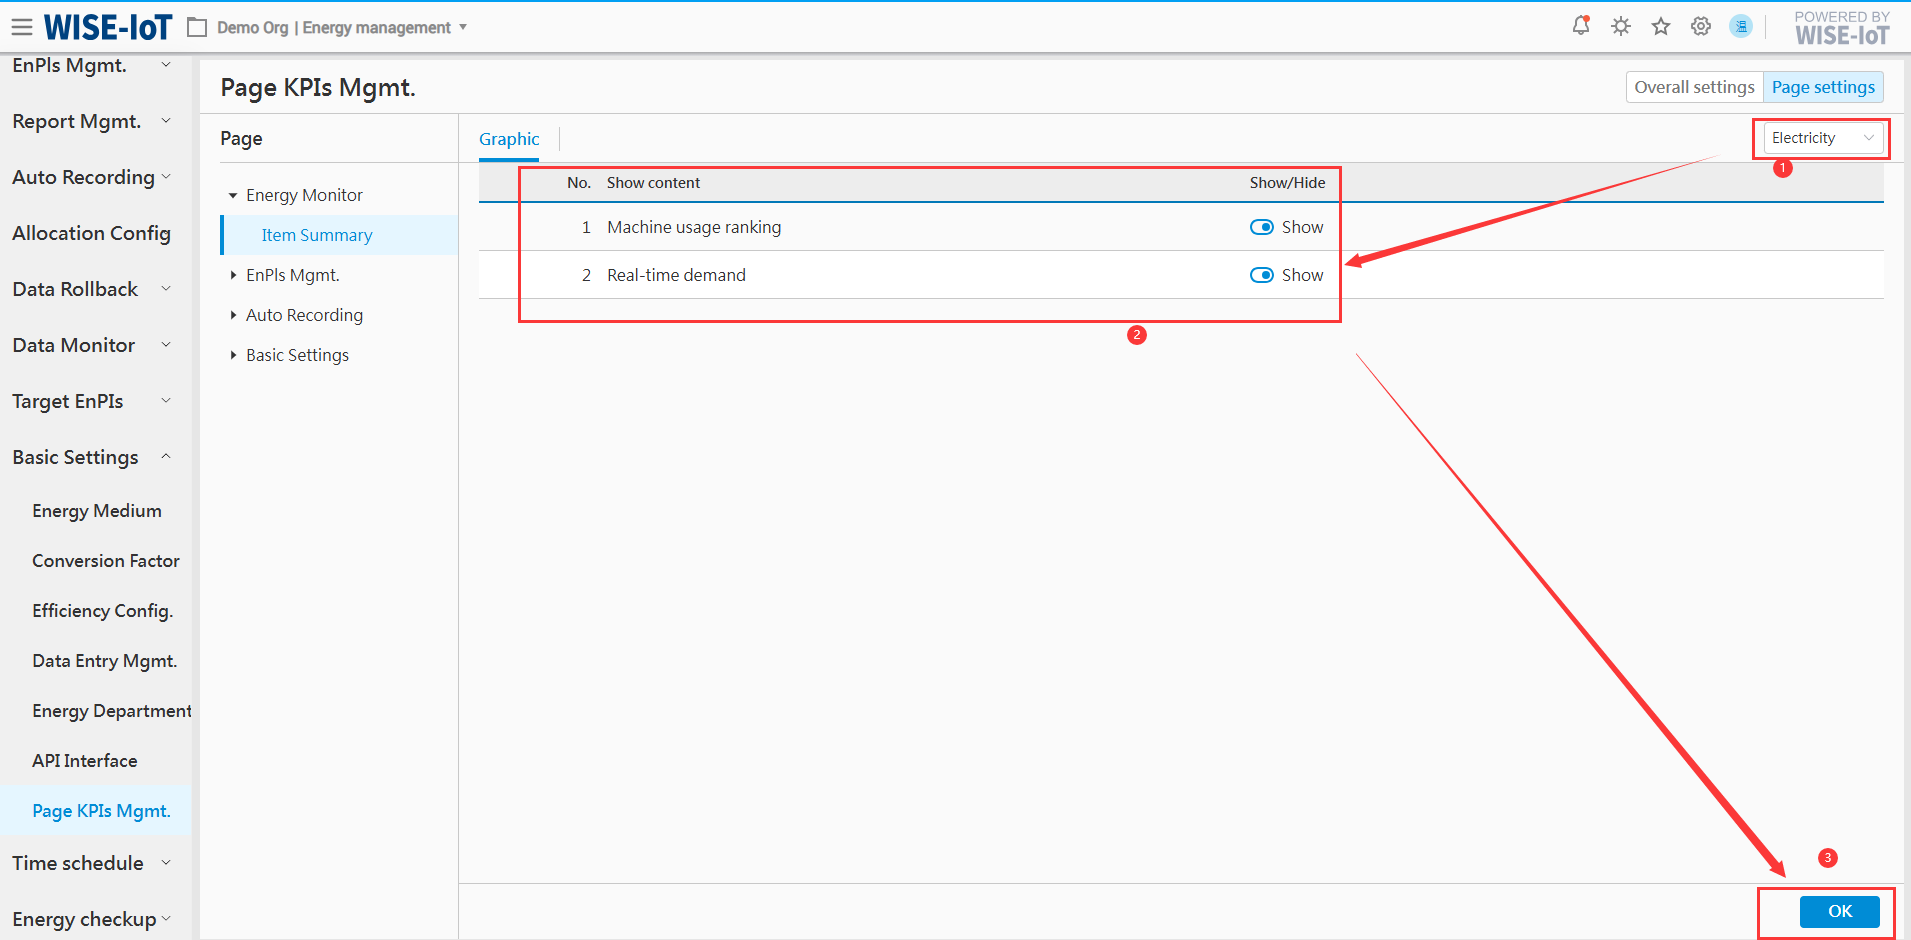Toggle Real-time demand show switch

pyautogui.click(x=1261, y=275)
